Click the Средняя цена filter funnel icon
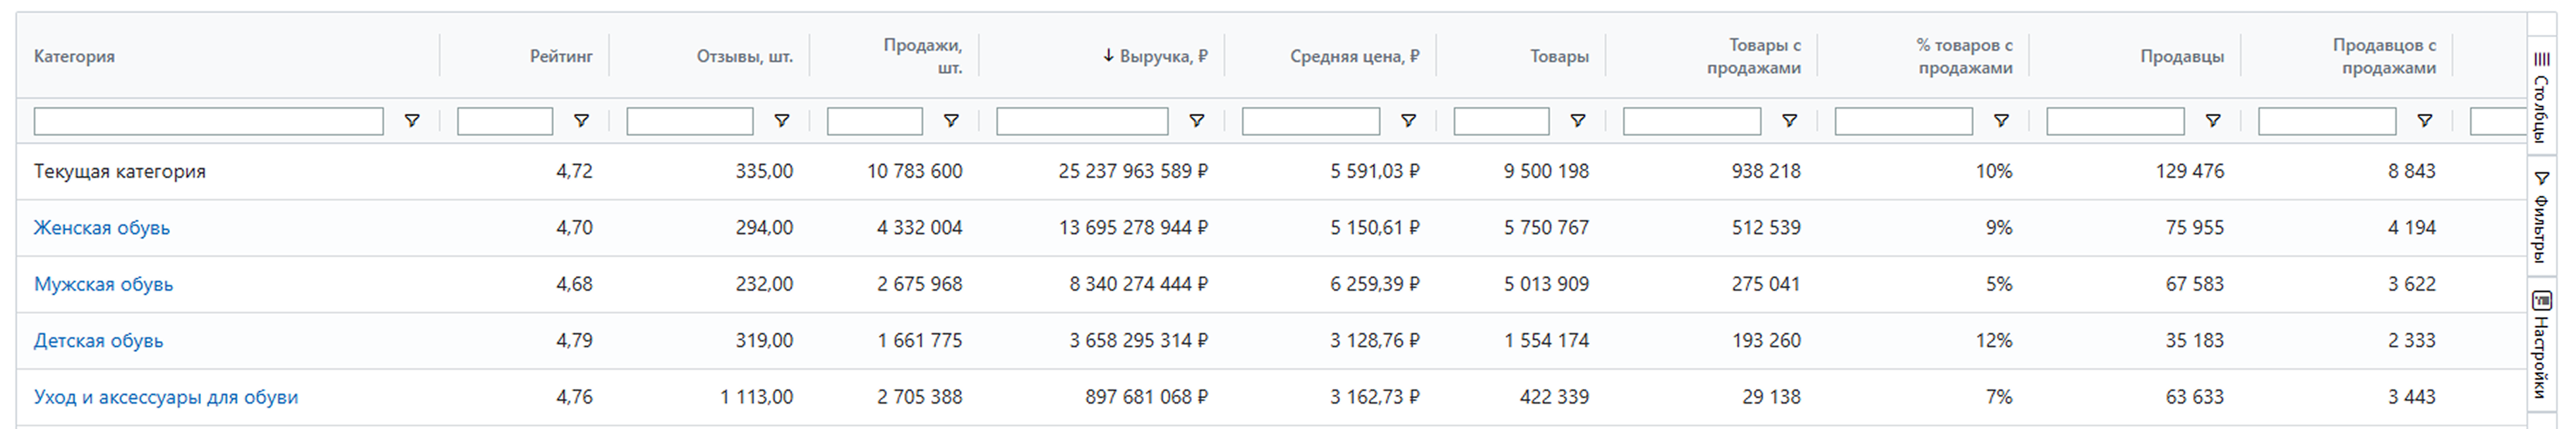The width and height of the screenshot is (2576, 429). 1407,121
